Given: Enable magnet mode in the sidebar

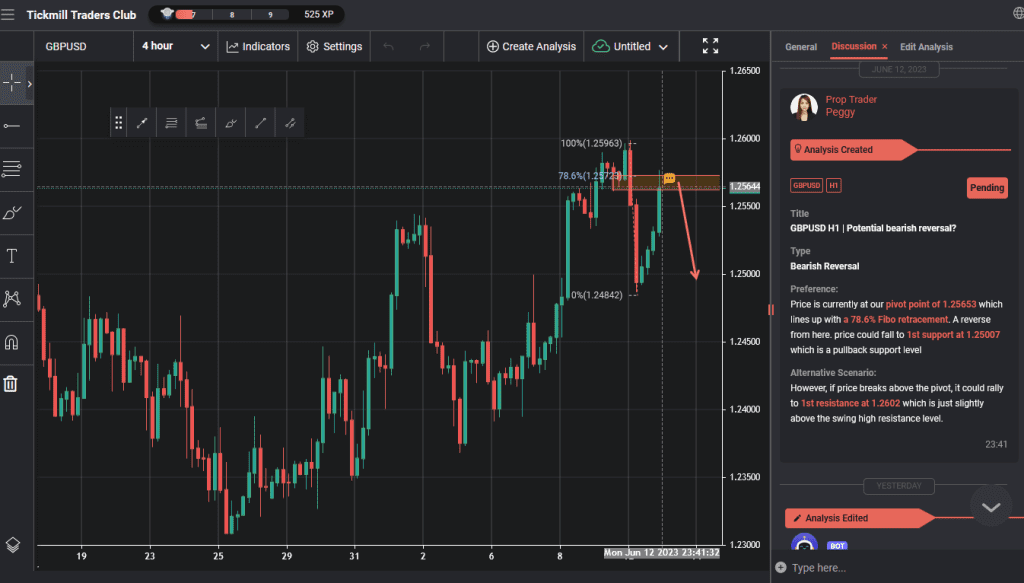Looking at the screenshot, I should [x=14, y=341].
